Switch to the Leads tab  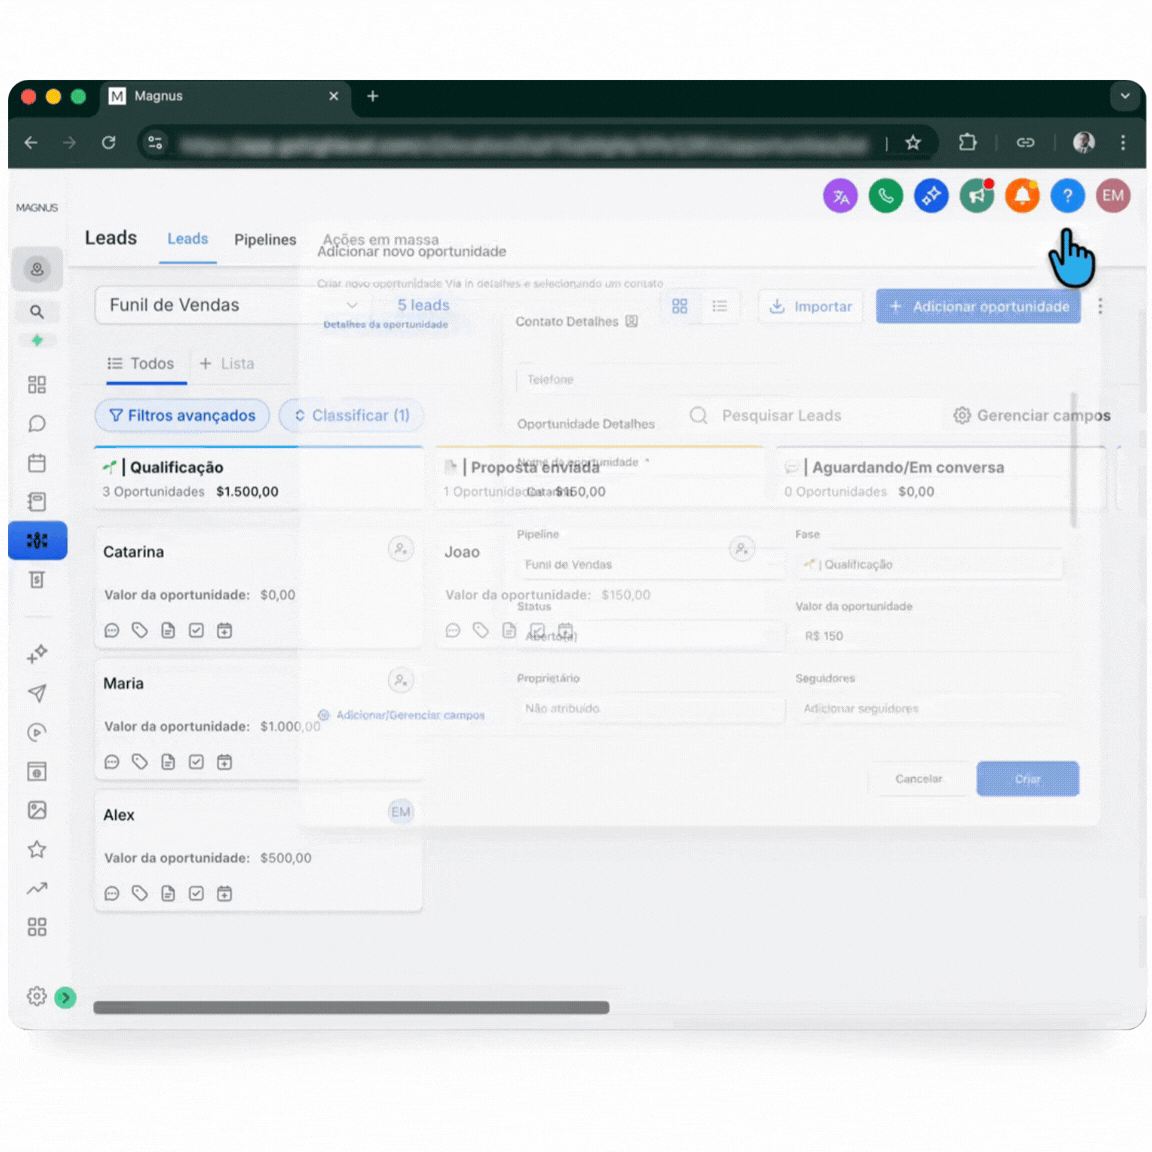(x=187, y=239)
